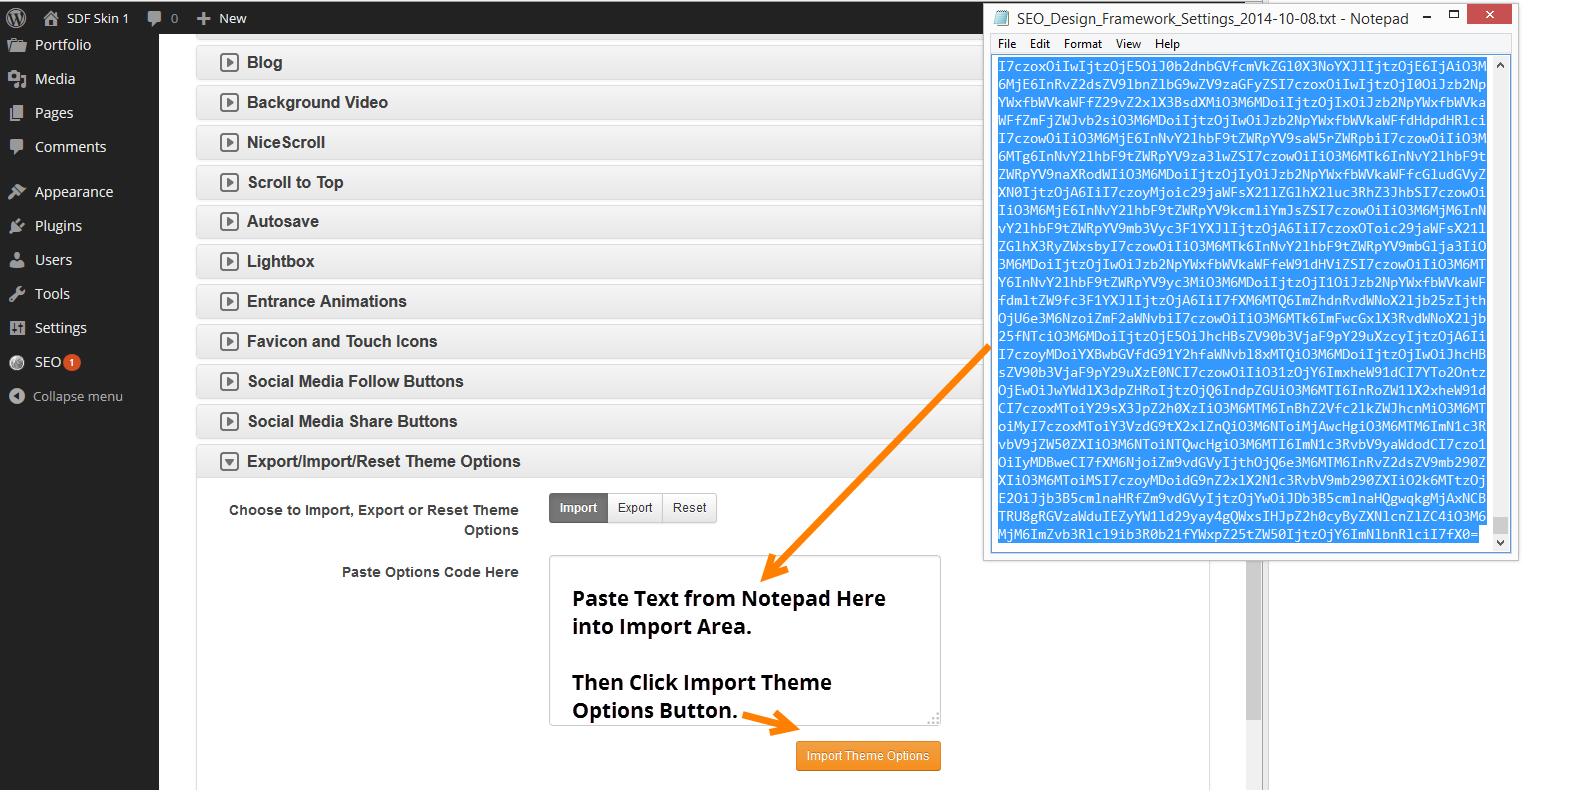Image resolution: width=1577 pixels, height=790 pixels.
Task: Close the Notepad window
Action: (x=1490, y=15)
